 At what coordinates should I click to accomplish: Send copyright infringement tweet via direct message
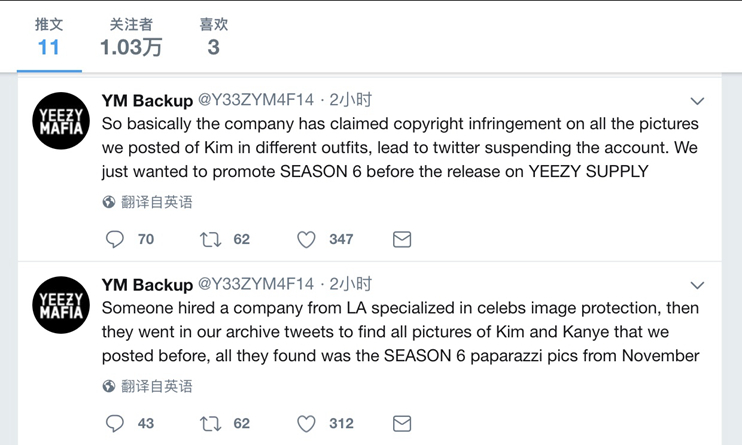click(x=402, y=239)
